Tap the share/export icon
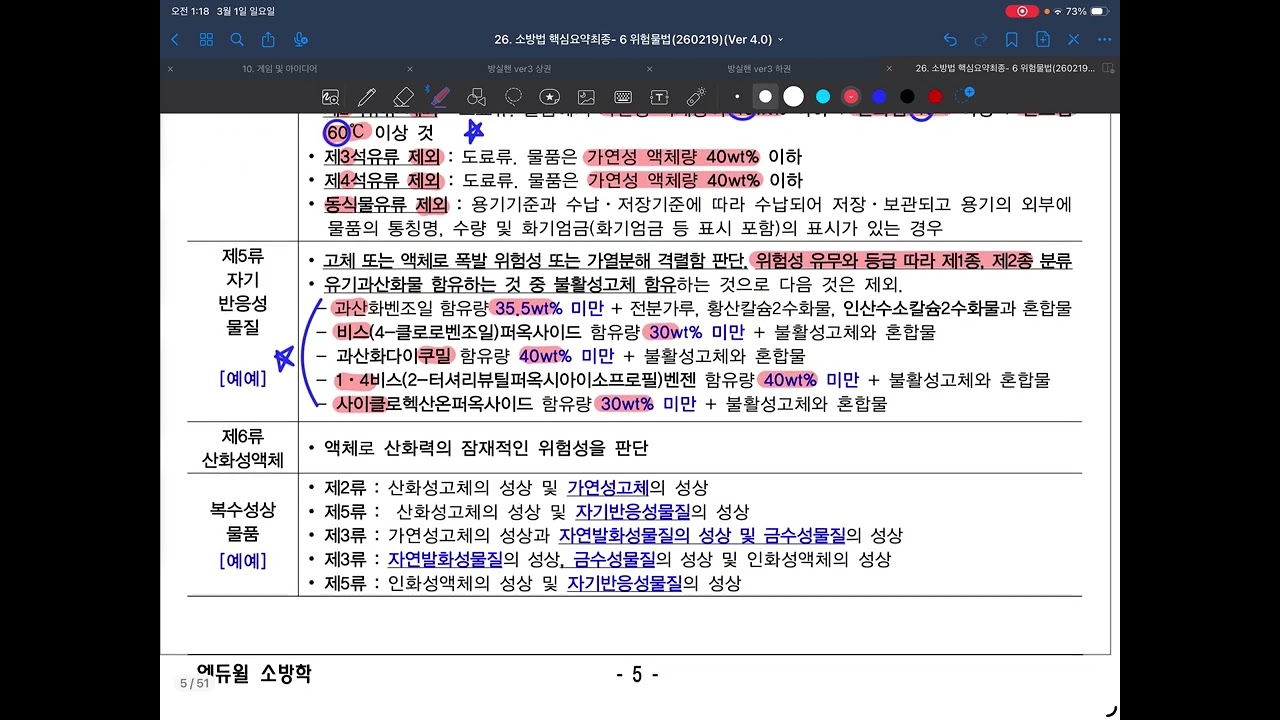 pyautogui.click(x=268, y=40)
